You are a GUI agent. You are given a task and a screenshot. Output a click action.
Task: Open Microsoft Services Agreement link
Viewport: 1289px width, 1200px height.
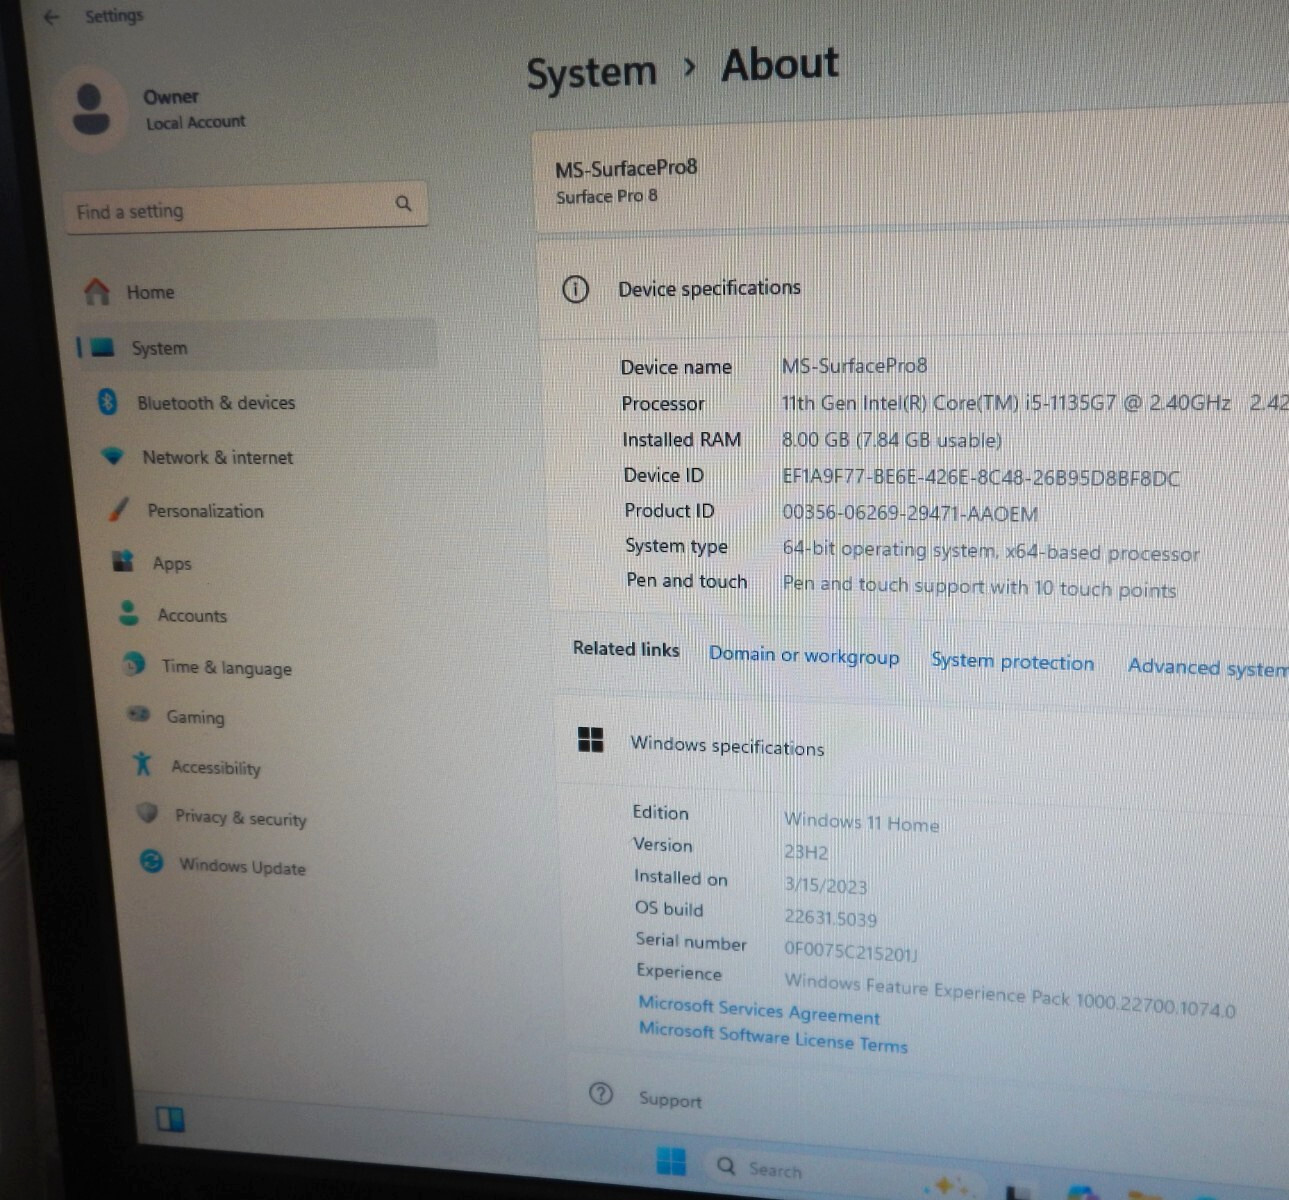(x=759, y=1009)
